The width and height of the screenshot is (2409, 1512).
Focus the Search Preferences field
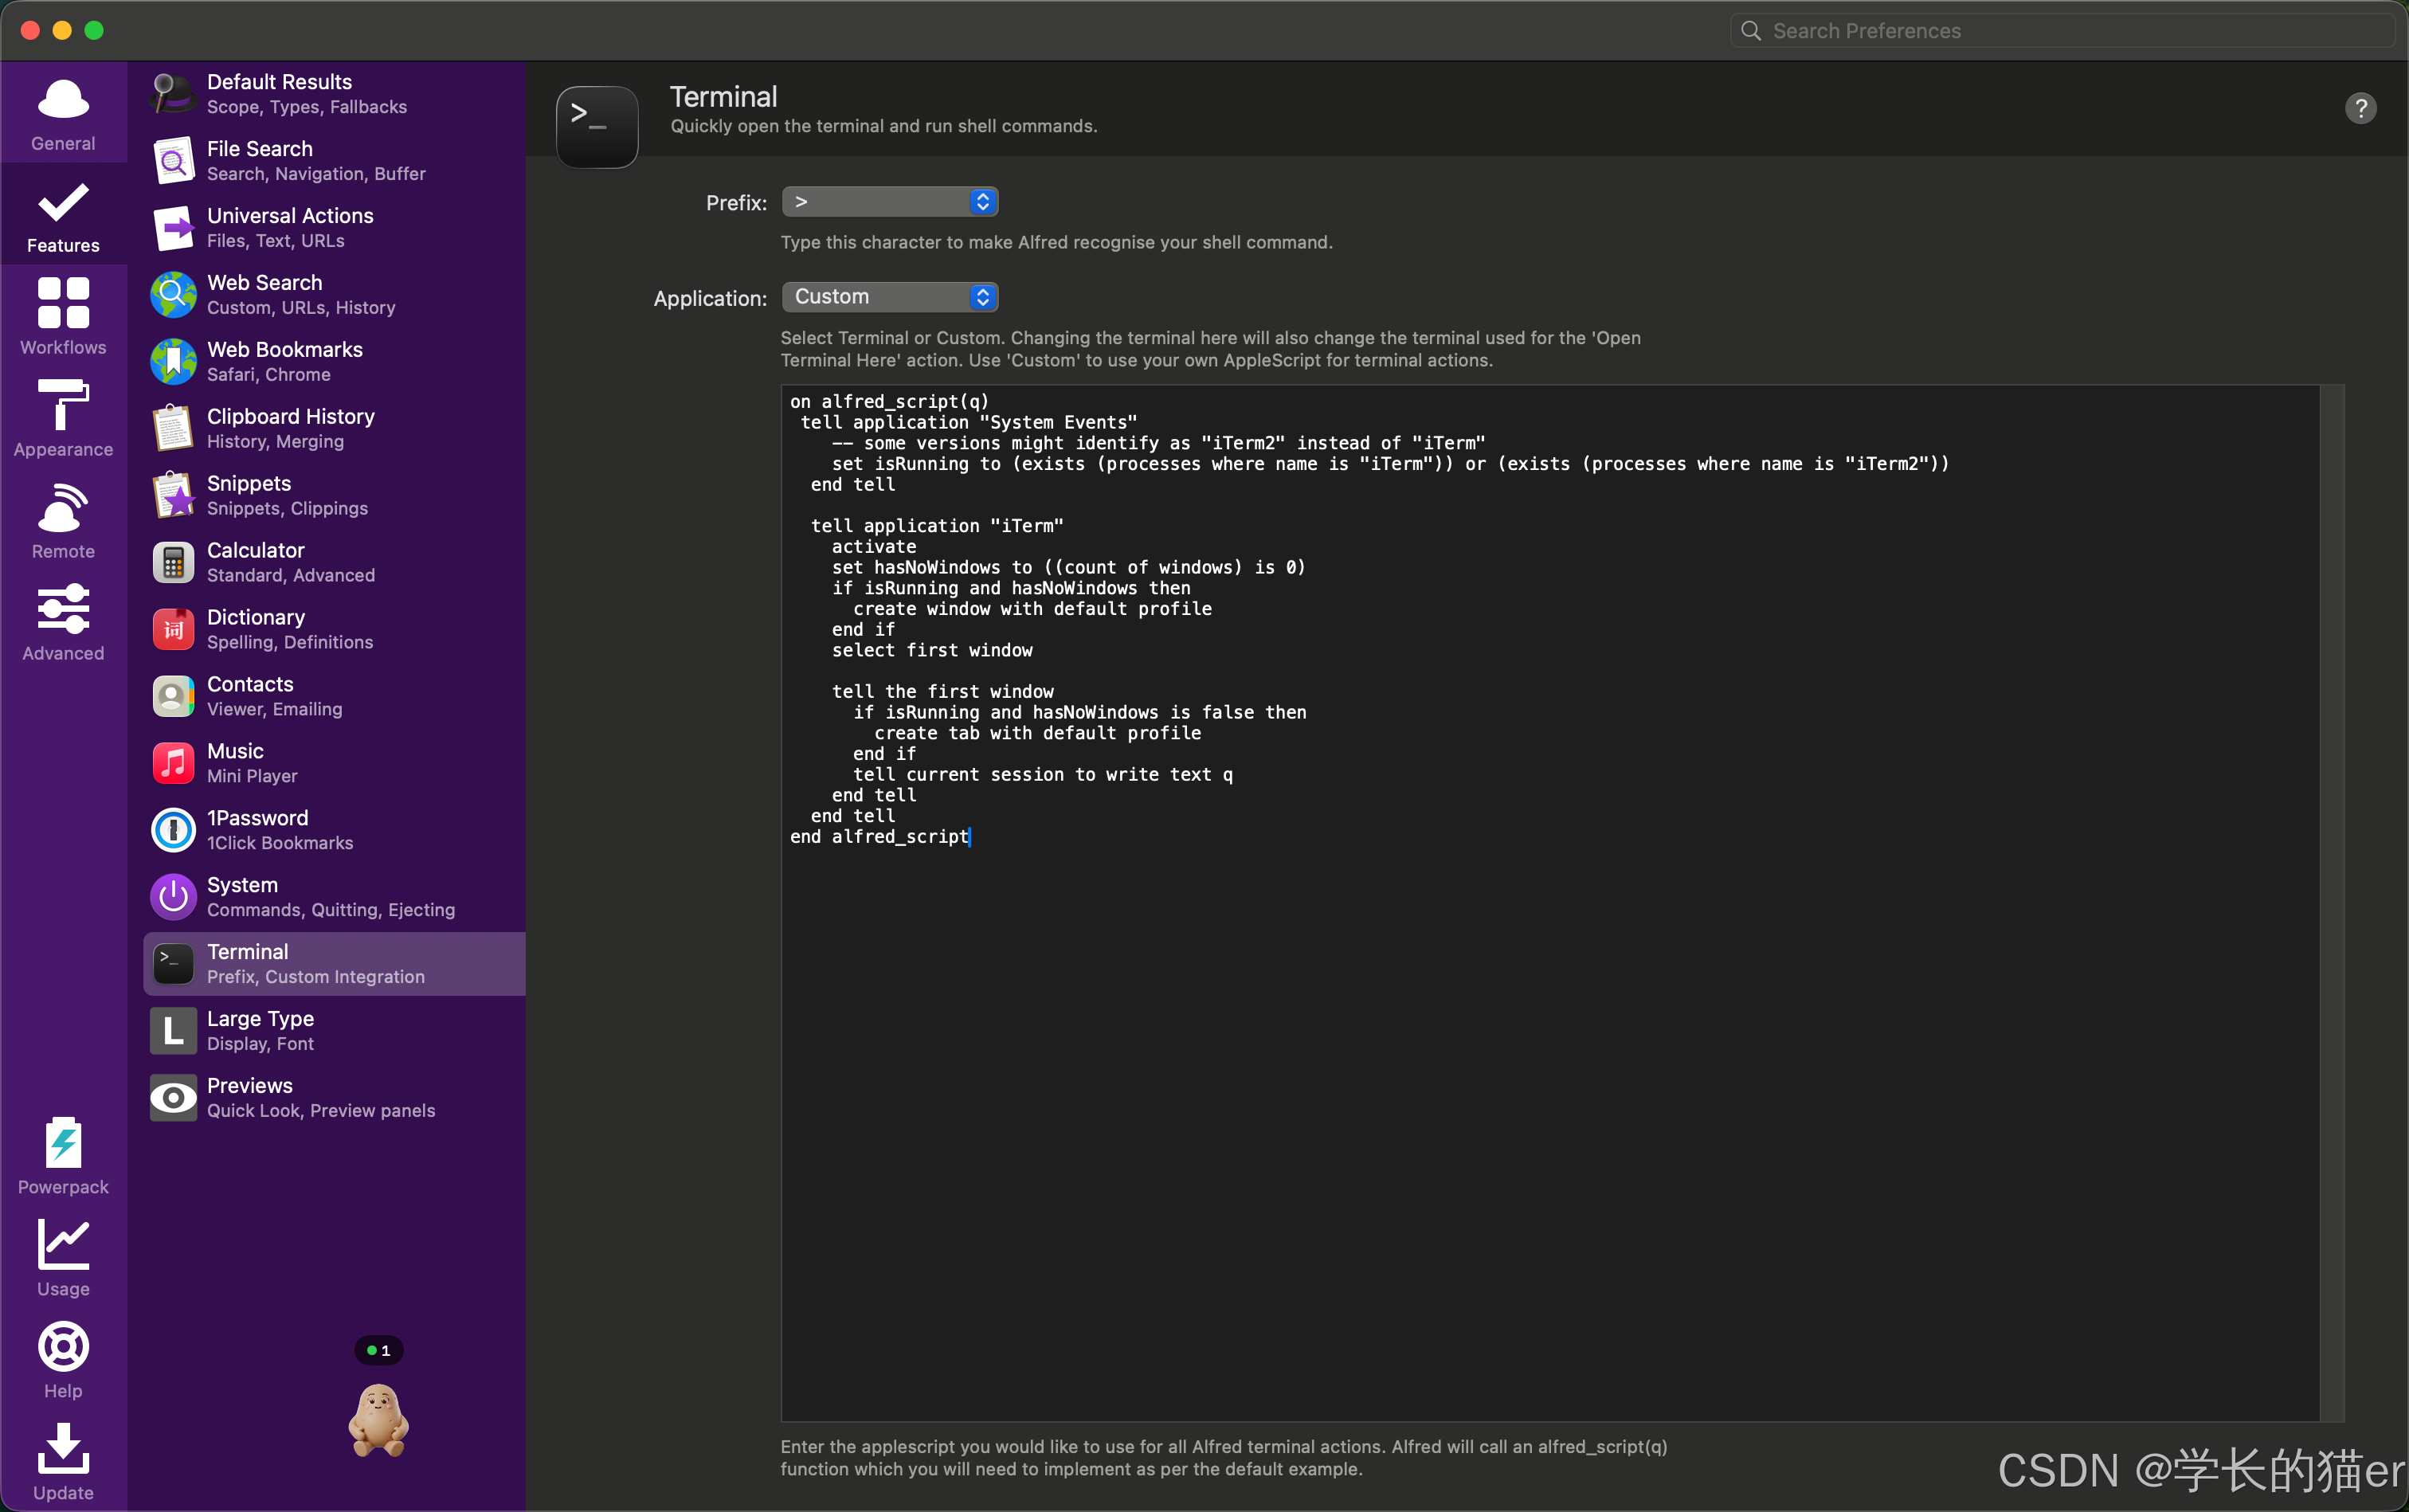pyautogui.click(x=2062, y=31)
